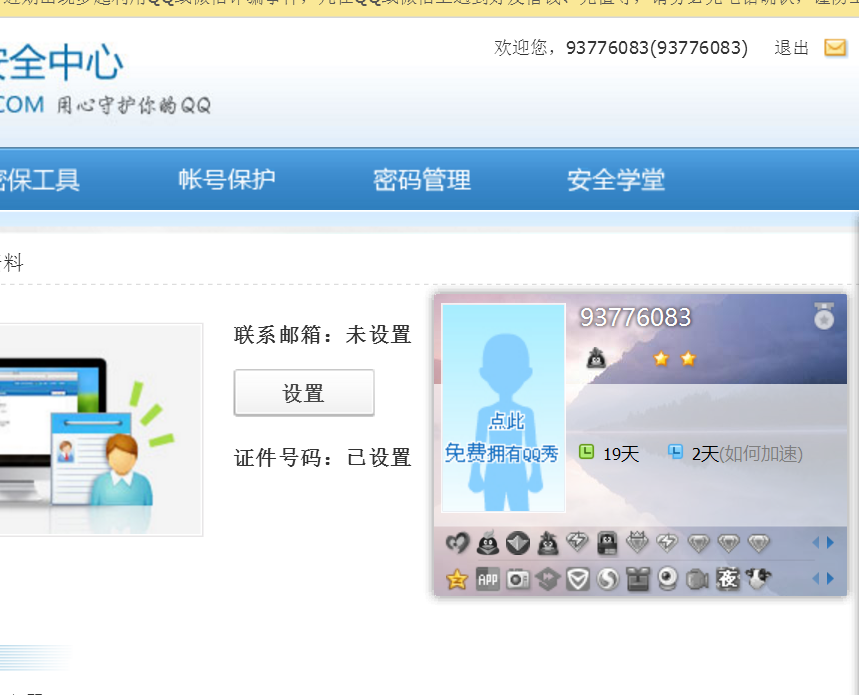The height and width of the screenshot is (695, 859).
Task: Go to the 安全学堂 tab
Action: (x=616, y=180)
